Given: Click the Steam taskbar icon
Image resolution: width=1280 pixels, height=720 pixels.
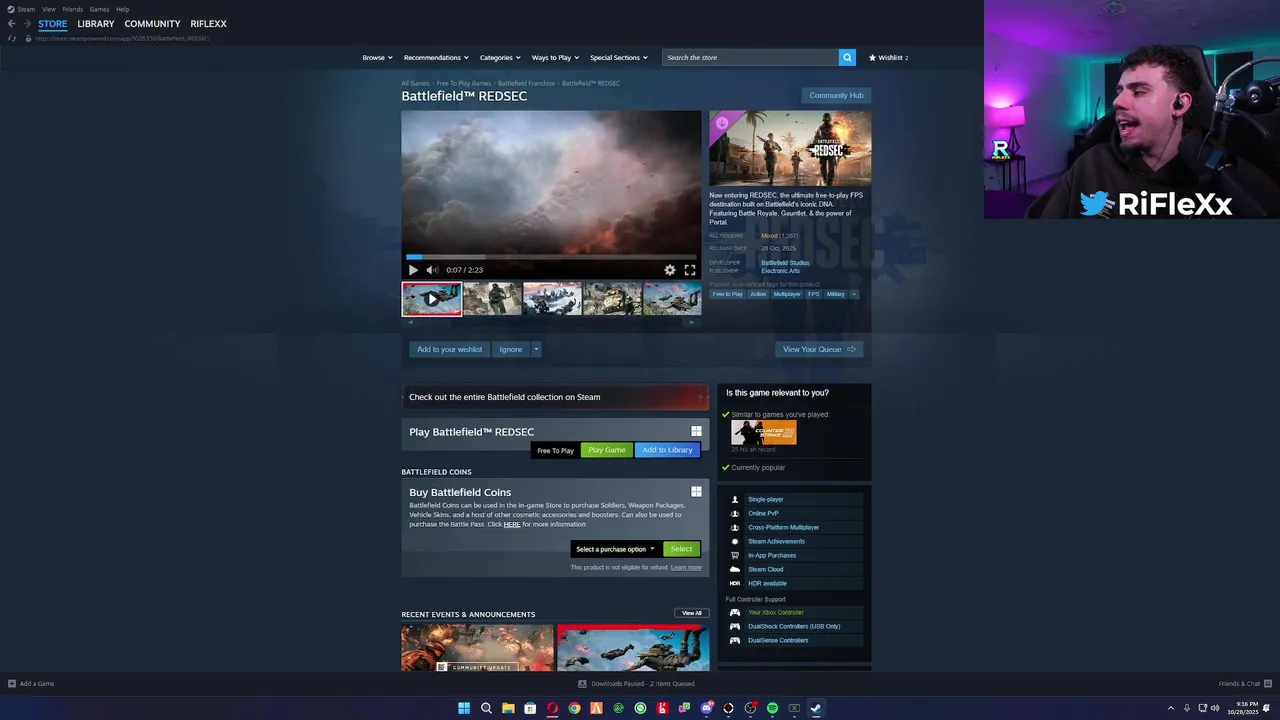Looking at the screenshot, I should click(816, 708).
